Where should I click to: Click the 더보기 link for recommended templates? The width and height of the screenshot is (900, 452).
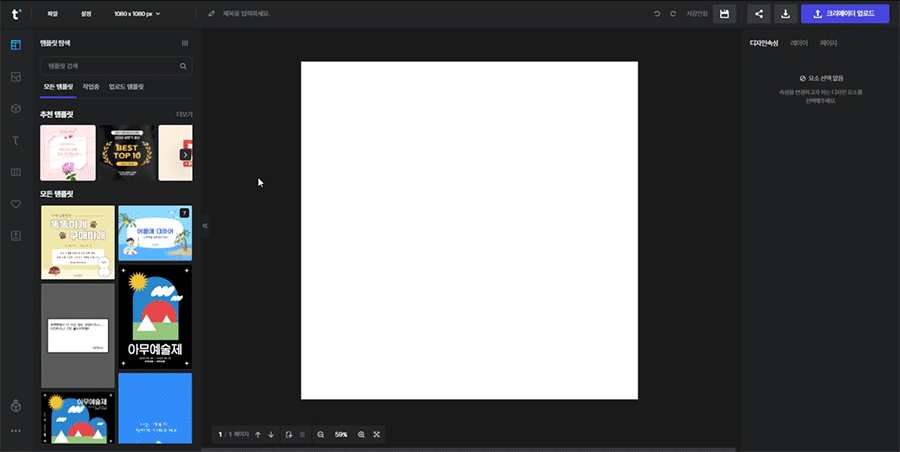pos(183,115)
